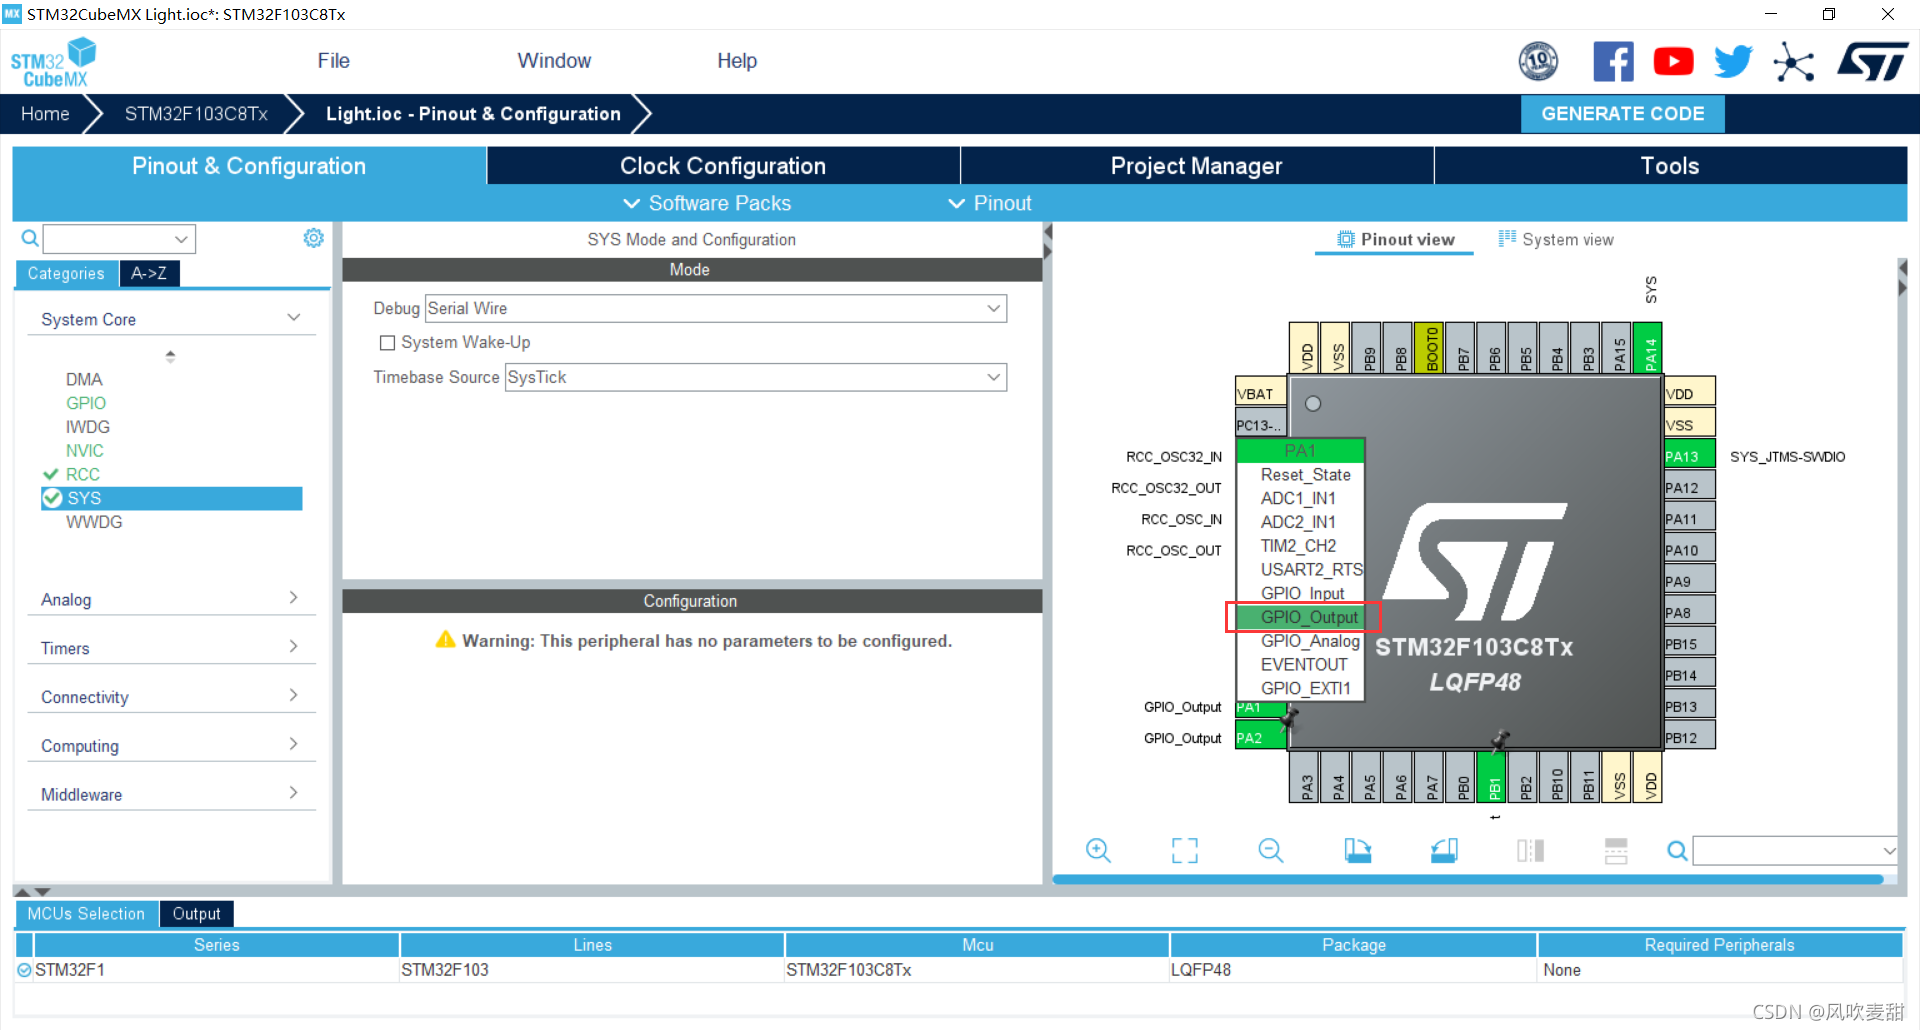Image resolution: width=1920 pixels, height=1030 pixels.
Task: Expand the Middleware category
Action: point(170,795)
